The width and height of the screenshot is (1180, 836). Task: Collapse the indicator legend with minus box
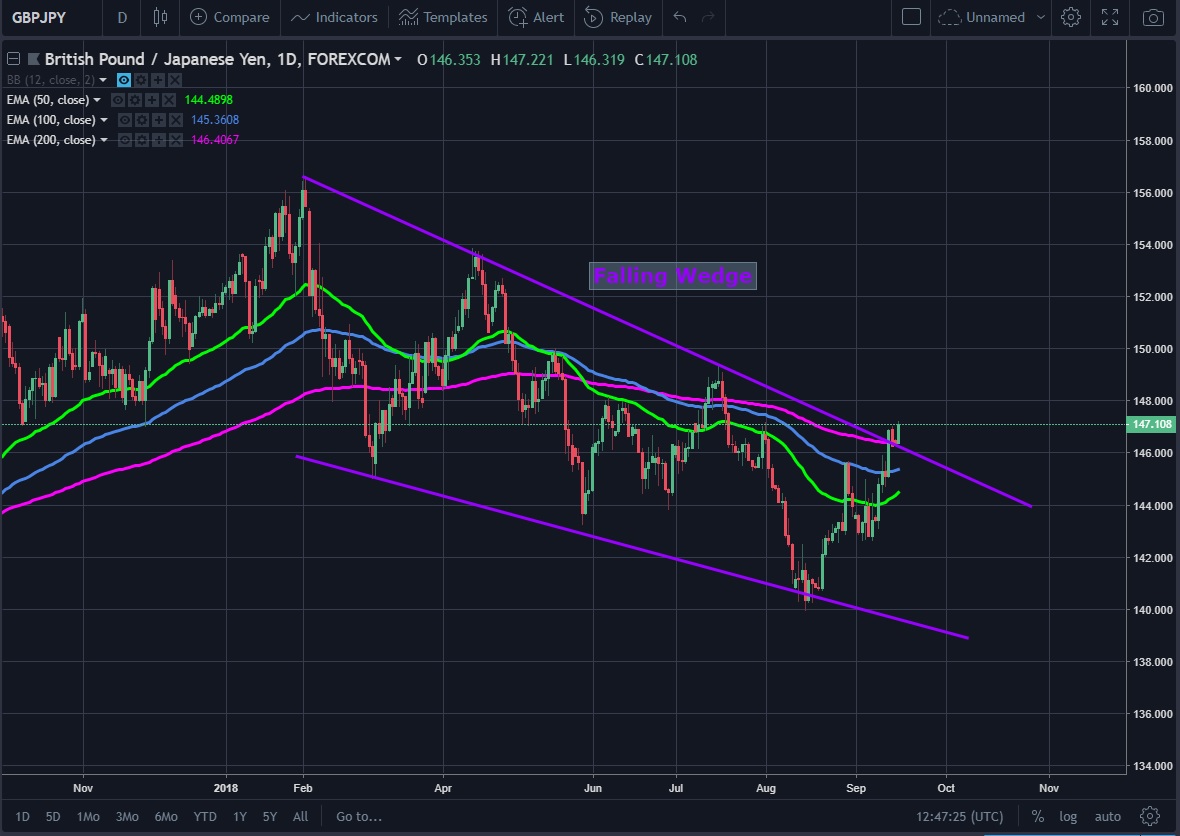13,60
